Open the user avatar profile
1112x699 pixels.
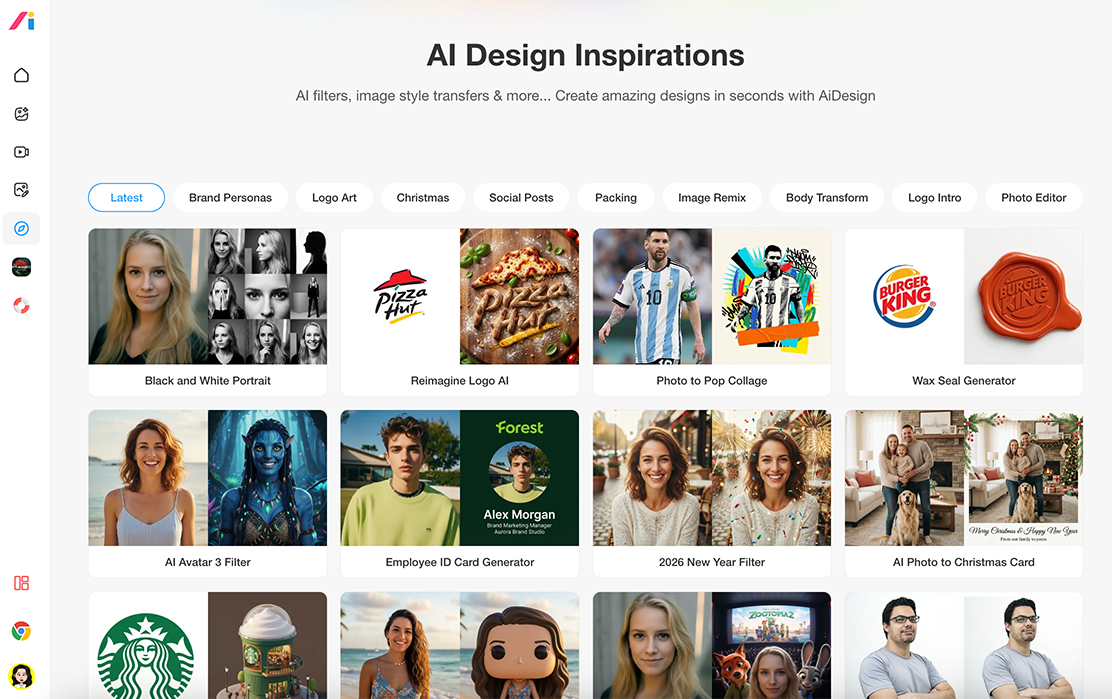[21, 676]
